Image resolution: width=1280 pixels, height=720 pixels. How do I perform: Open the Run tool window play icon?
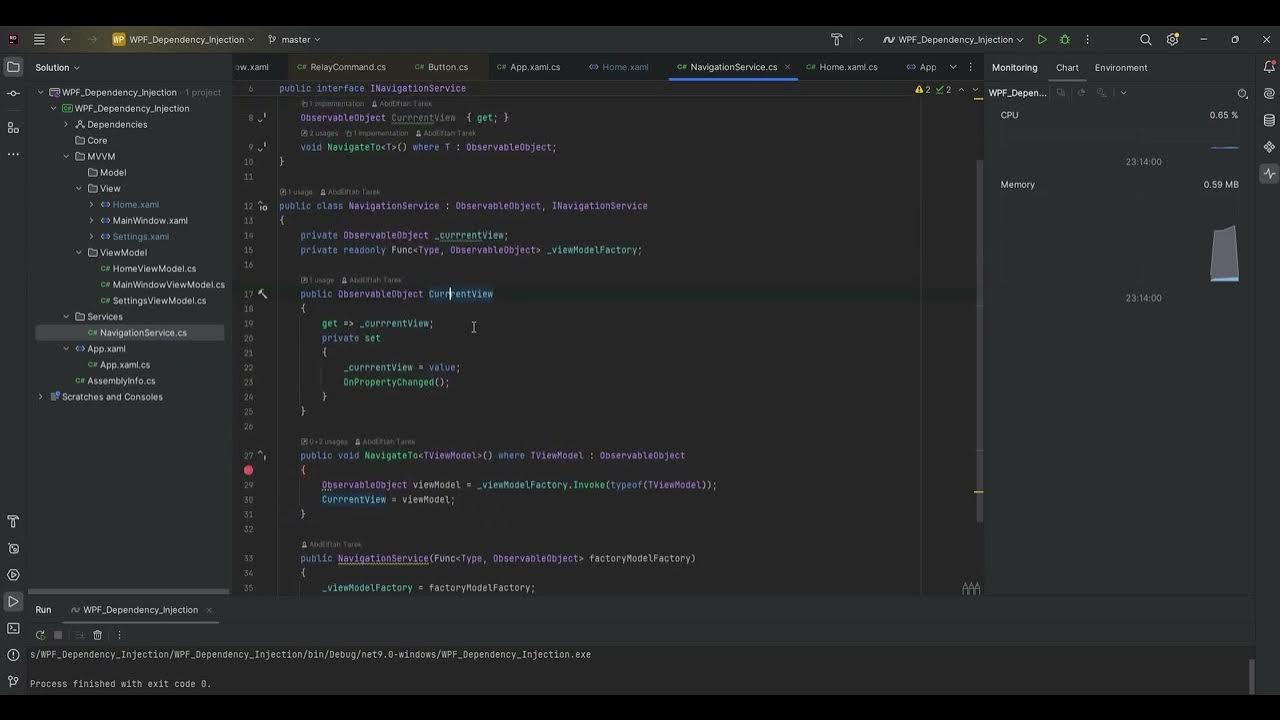(x=13, y=602)
